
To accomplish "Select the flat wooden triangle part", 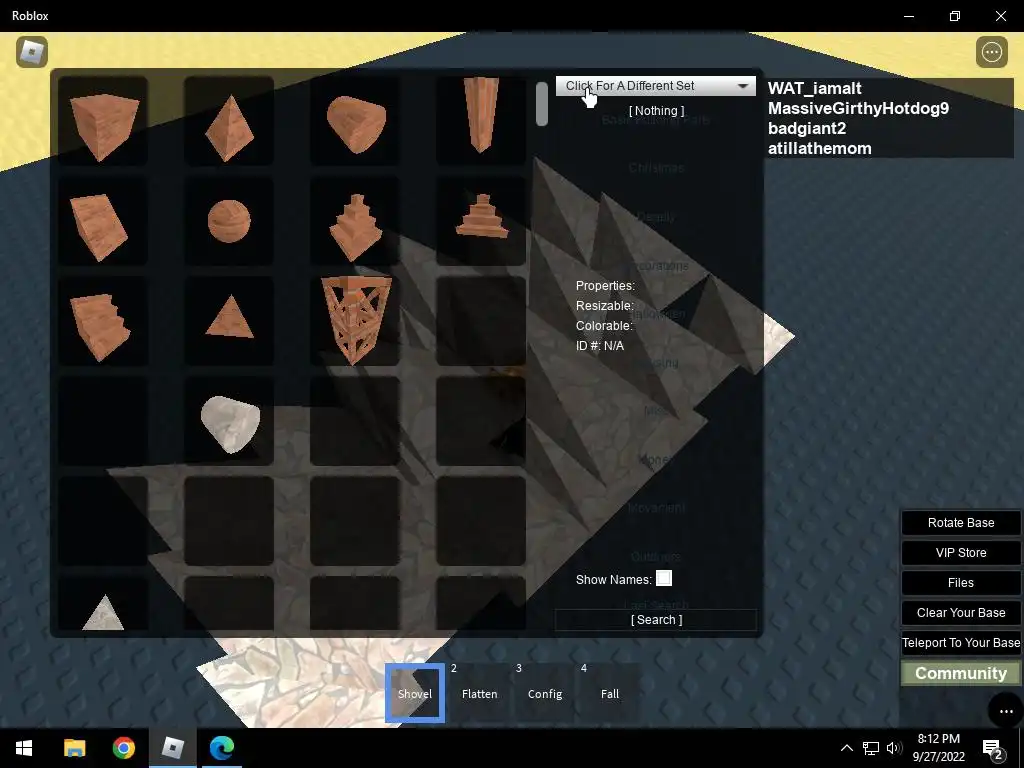I will (x=229, y=321).
